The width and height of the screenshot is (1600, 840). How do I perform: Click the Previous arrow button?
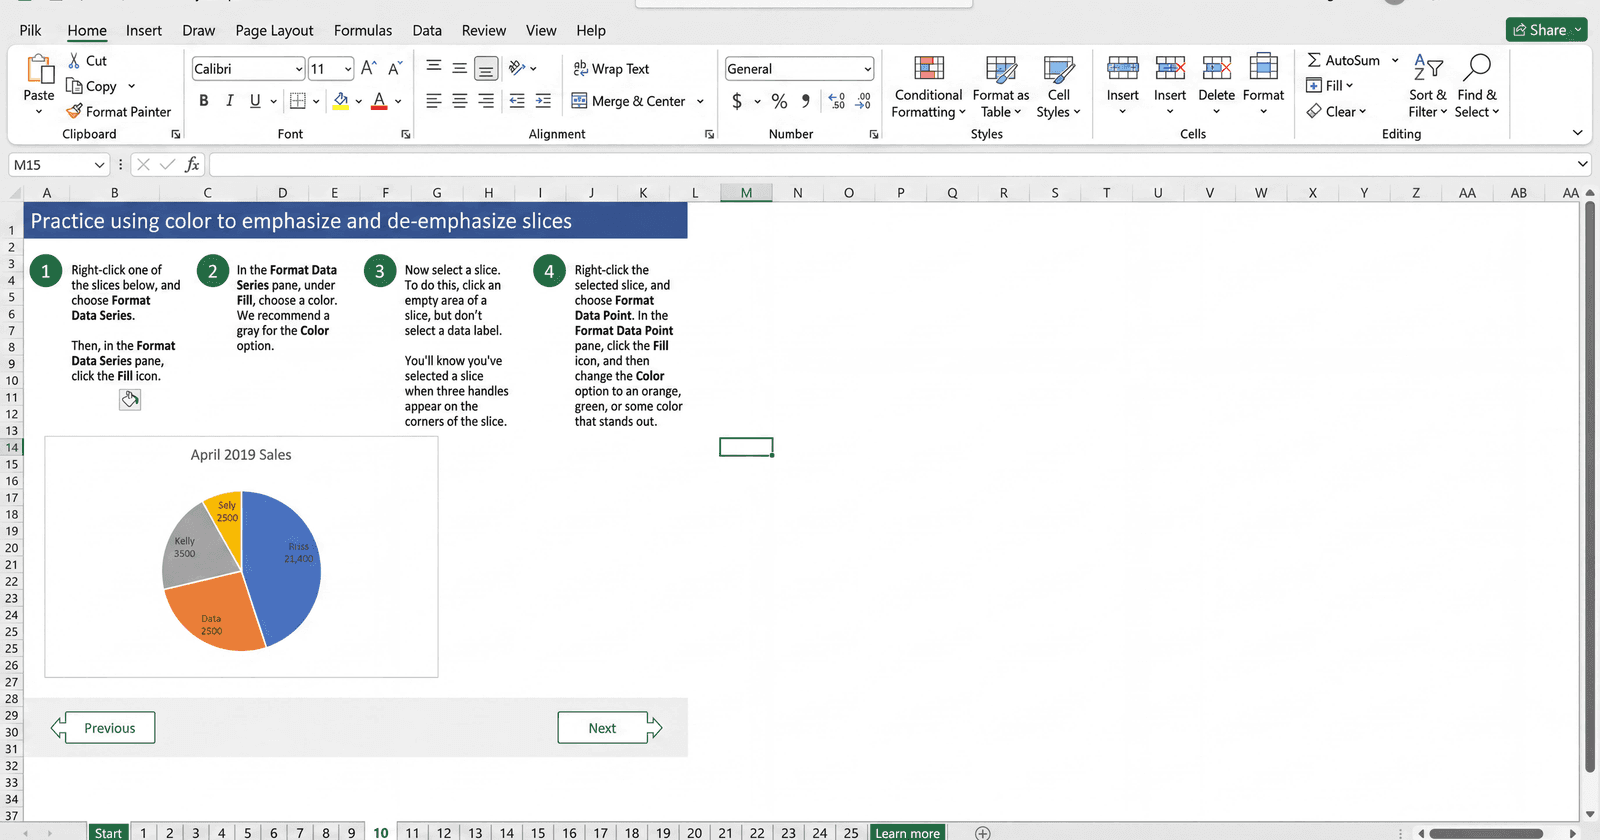pyautogui.click(x=103, y=728)
